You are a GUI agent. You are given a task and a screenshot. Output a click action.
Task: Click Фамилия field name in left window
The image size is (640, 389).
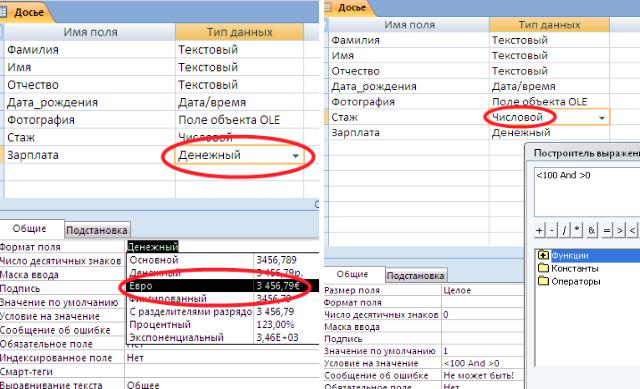33,50
